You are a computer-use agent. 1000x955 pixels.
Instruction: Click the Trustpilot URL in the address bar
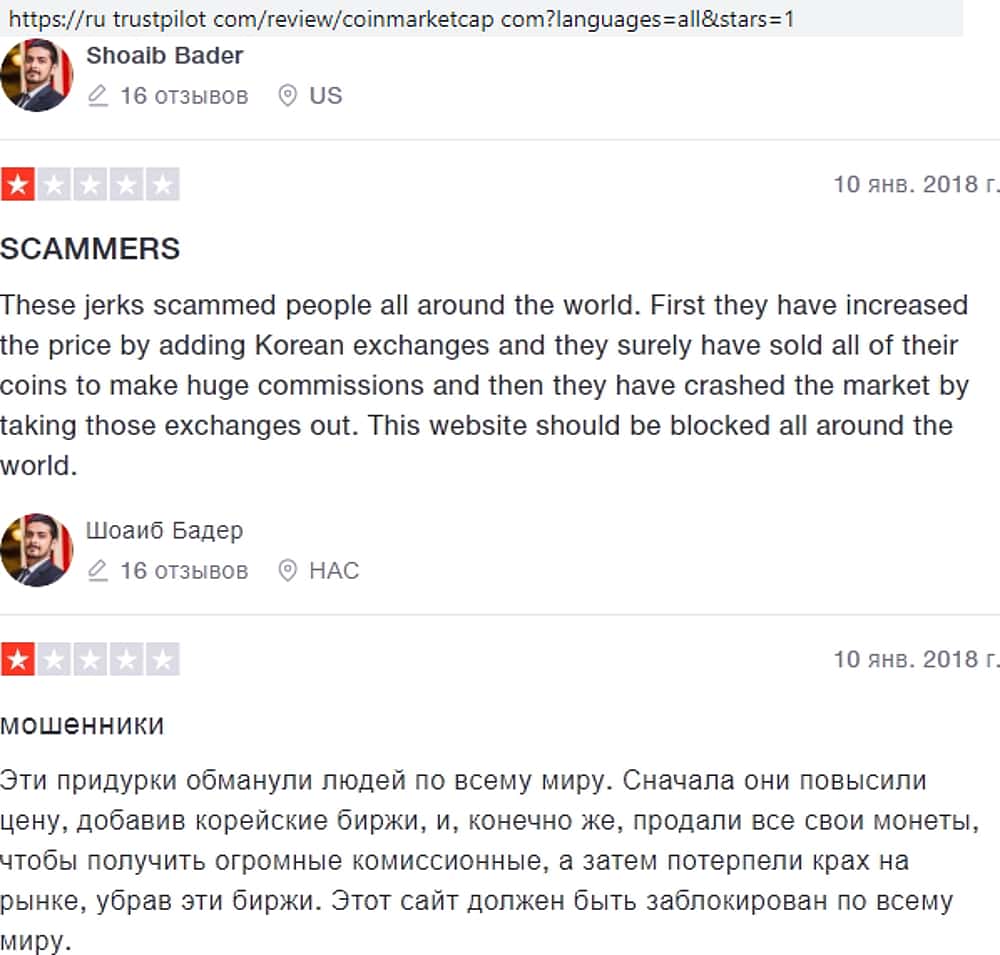coord(400,19)
